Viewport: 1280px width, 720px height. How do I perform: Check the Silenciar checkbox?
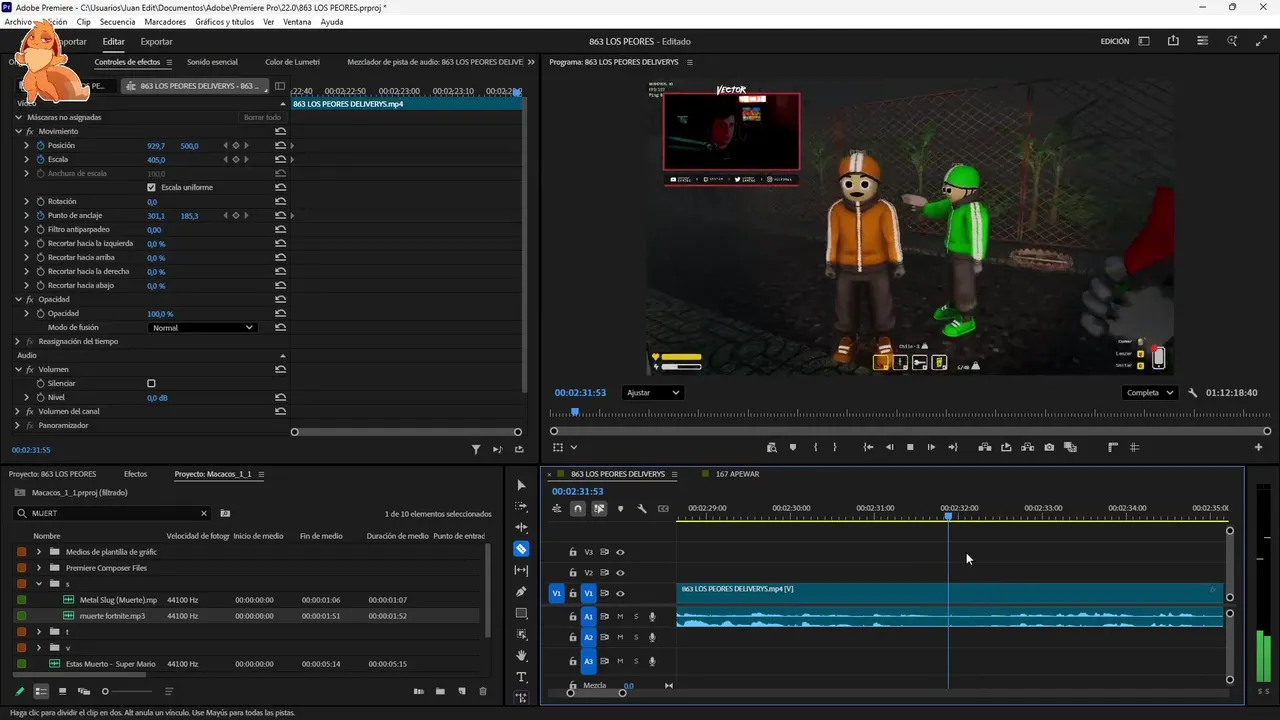coord(151,383)
